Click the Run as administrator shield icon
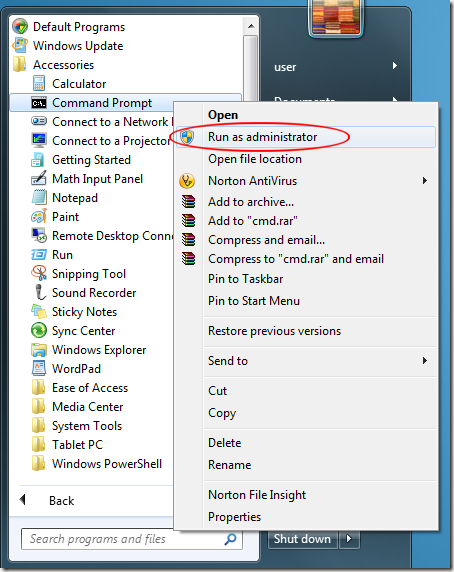454x572 pixels. pos(187,137)
